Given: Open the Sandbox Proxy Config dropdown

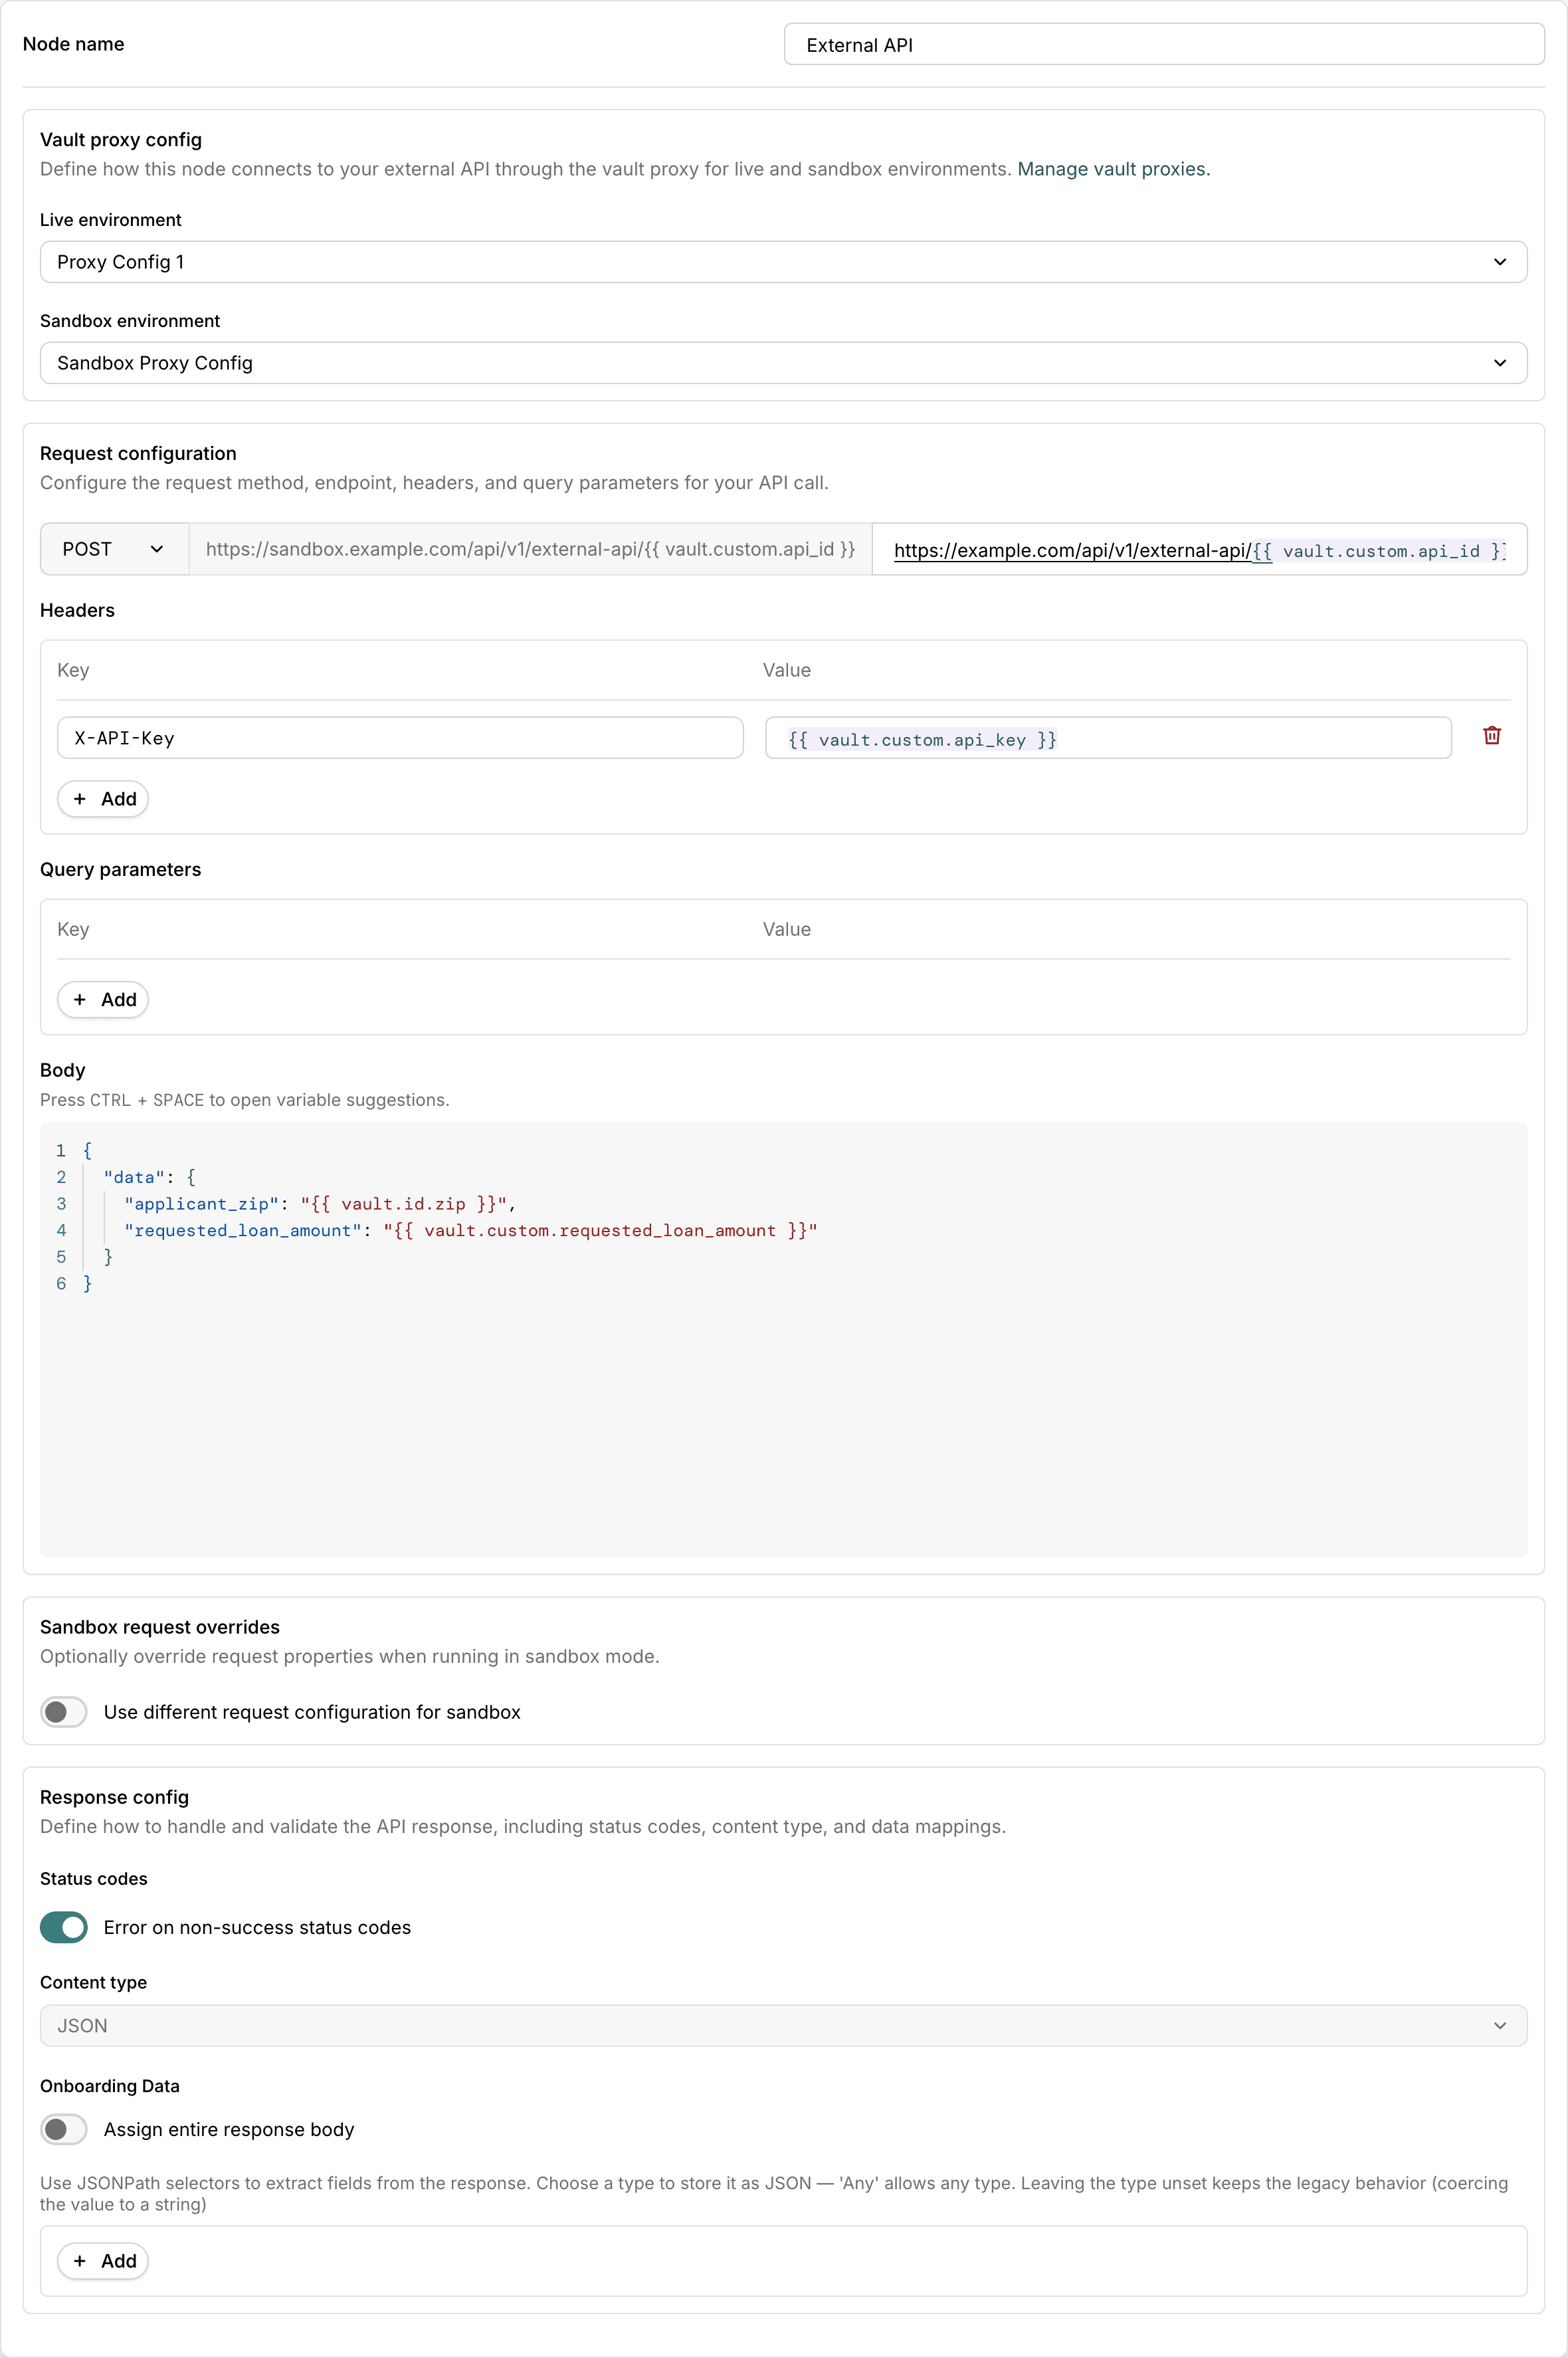Looking at the screenshot, I should (x=783, y=363).
